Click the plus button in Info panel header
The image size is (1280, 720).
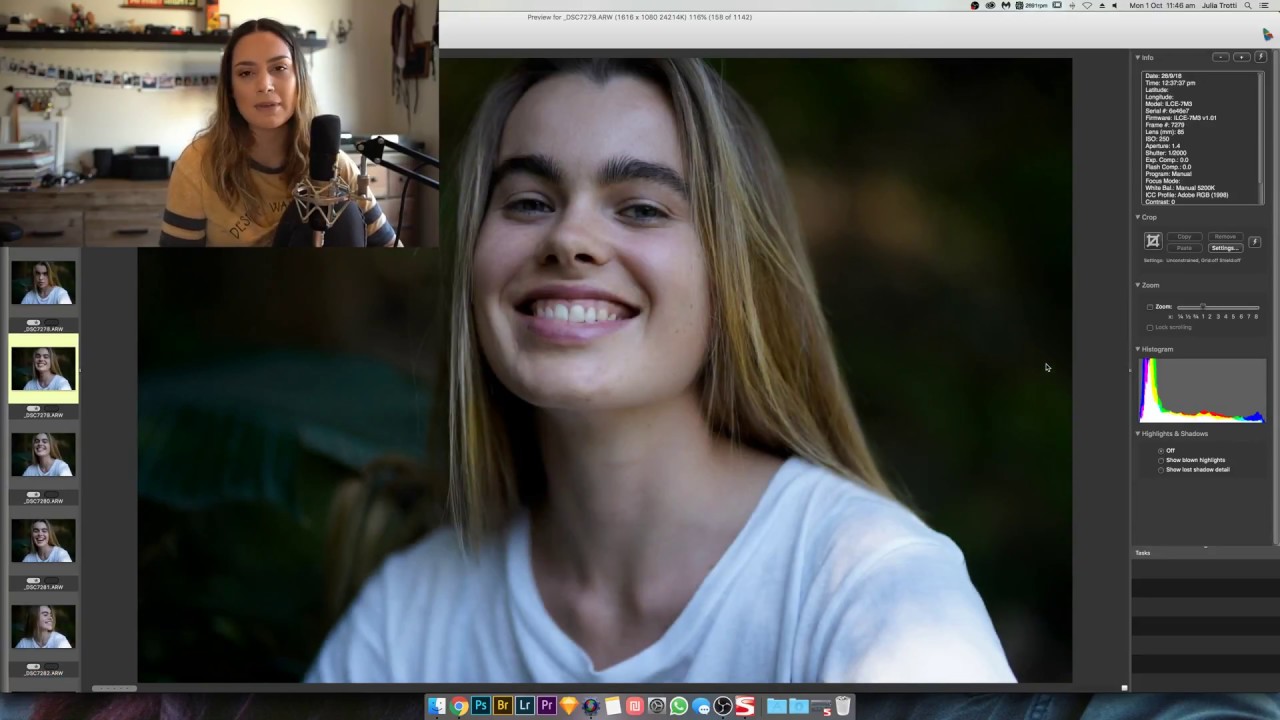(x=1241, y=57)
